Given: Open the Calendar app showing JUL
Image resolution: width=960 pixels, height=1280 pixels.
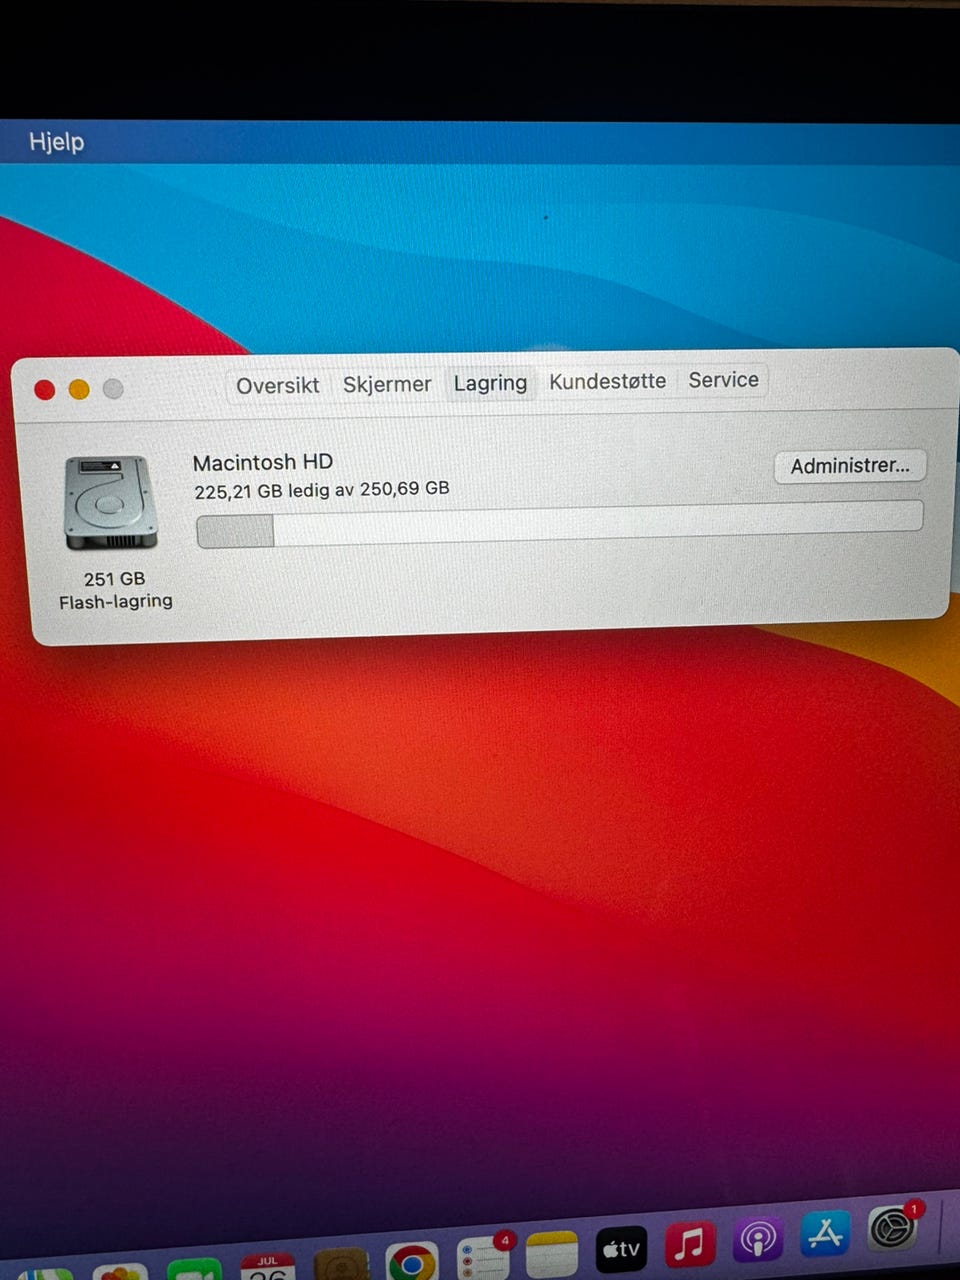Looking at the screenshot, I should (267, 1266).
